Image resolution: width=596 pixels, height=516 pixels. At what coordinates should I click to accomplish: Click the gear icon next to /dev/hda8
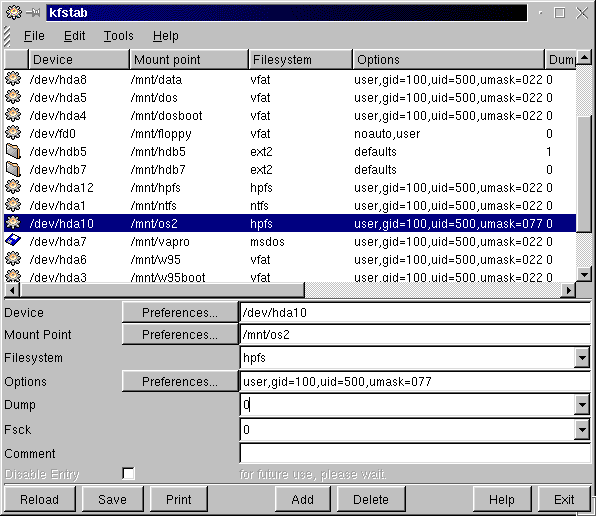(13, 79)
